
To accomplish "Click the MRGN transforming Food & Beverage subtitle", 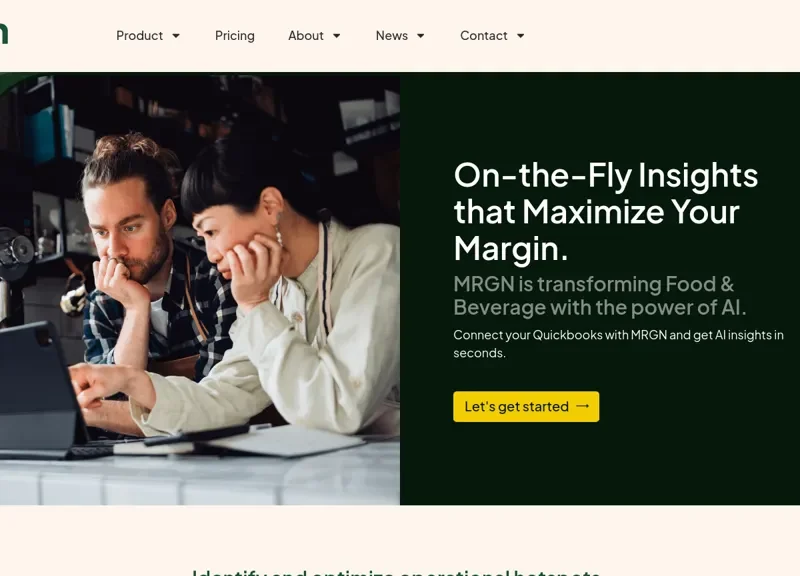I will tap(599, 296).
